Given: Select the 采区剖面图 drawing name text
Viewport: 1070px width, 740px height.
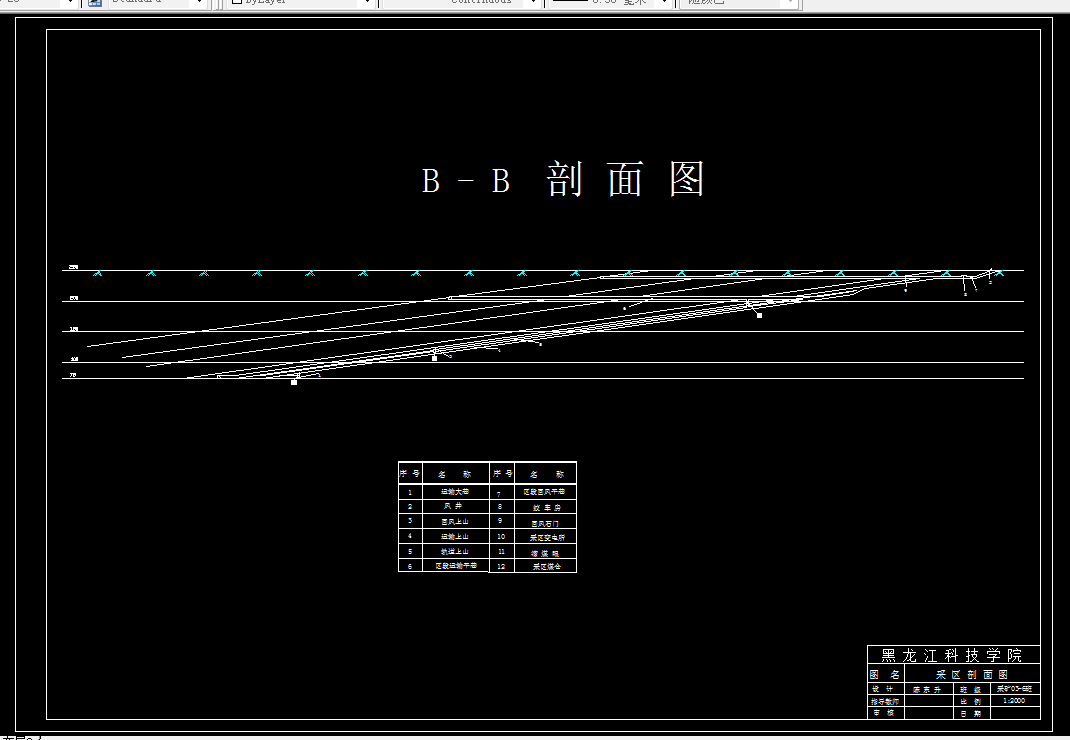Looking at the screenshot, I should point(972,674).
